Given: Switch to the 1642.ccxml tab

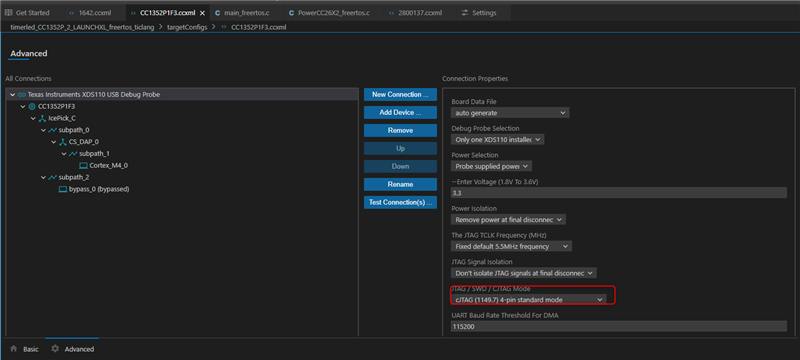Looking at the screenshot, I should [x=91, y=13].
